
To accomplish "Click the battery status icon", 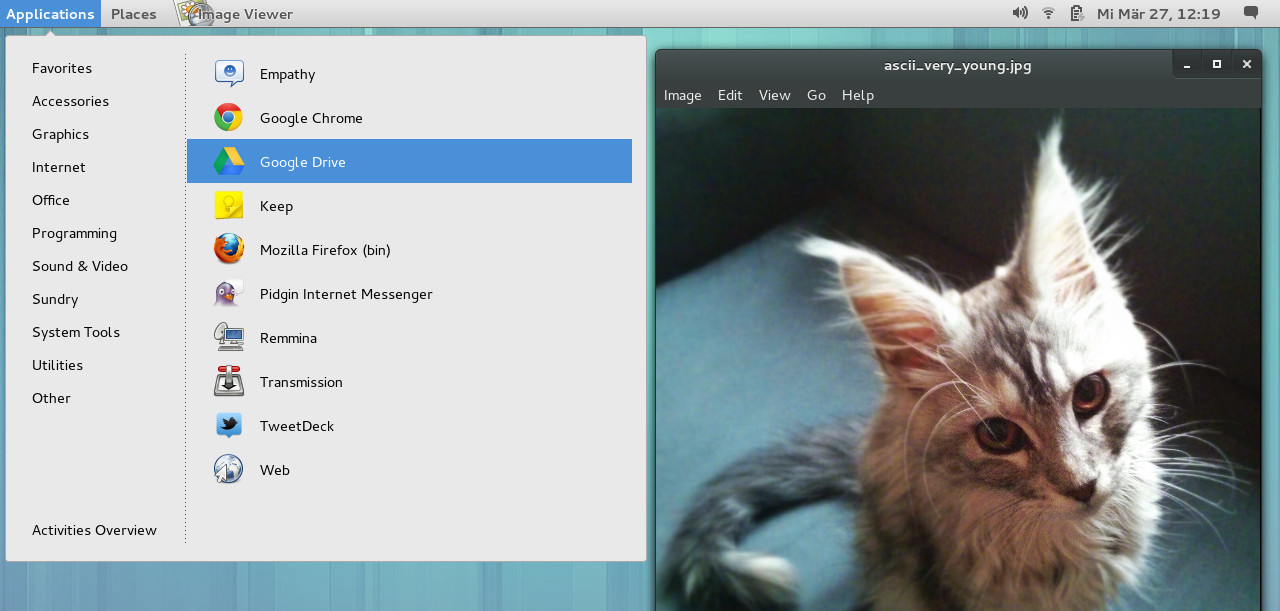I will point(1076,13).
